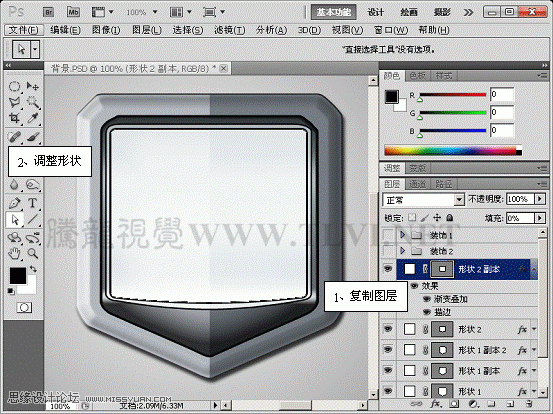Open the tool preset picker dropdown
The width and height of the screenshot is (553, 414).
pos(35,49)
